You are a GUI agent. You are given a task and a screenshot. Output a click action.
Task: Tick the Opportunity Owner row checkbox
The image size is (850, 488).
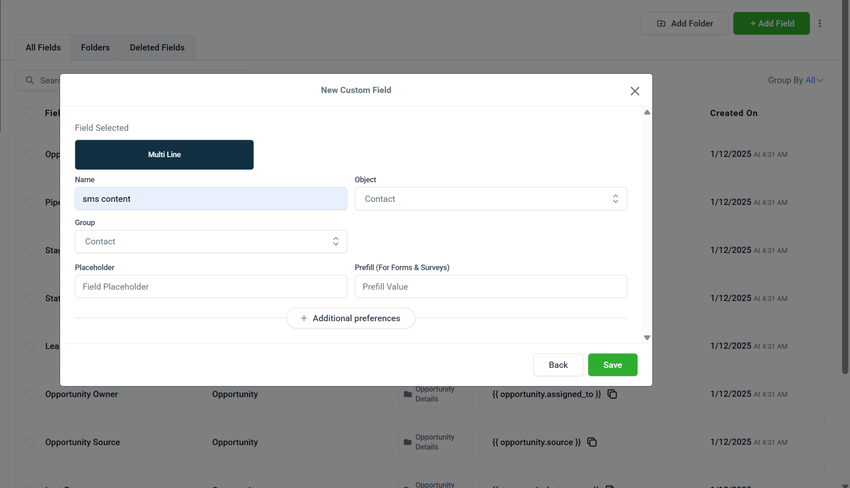click(30, 394)
